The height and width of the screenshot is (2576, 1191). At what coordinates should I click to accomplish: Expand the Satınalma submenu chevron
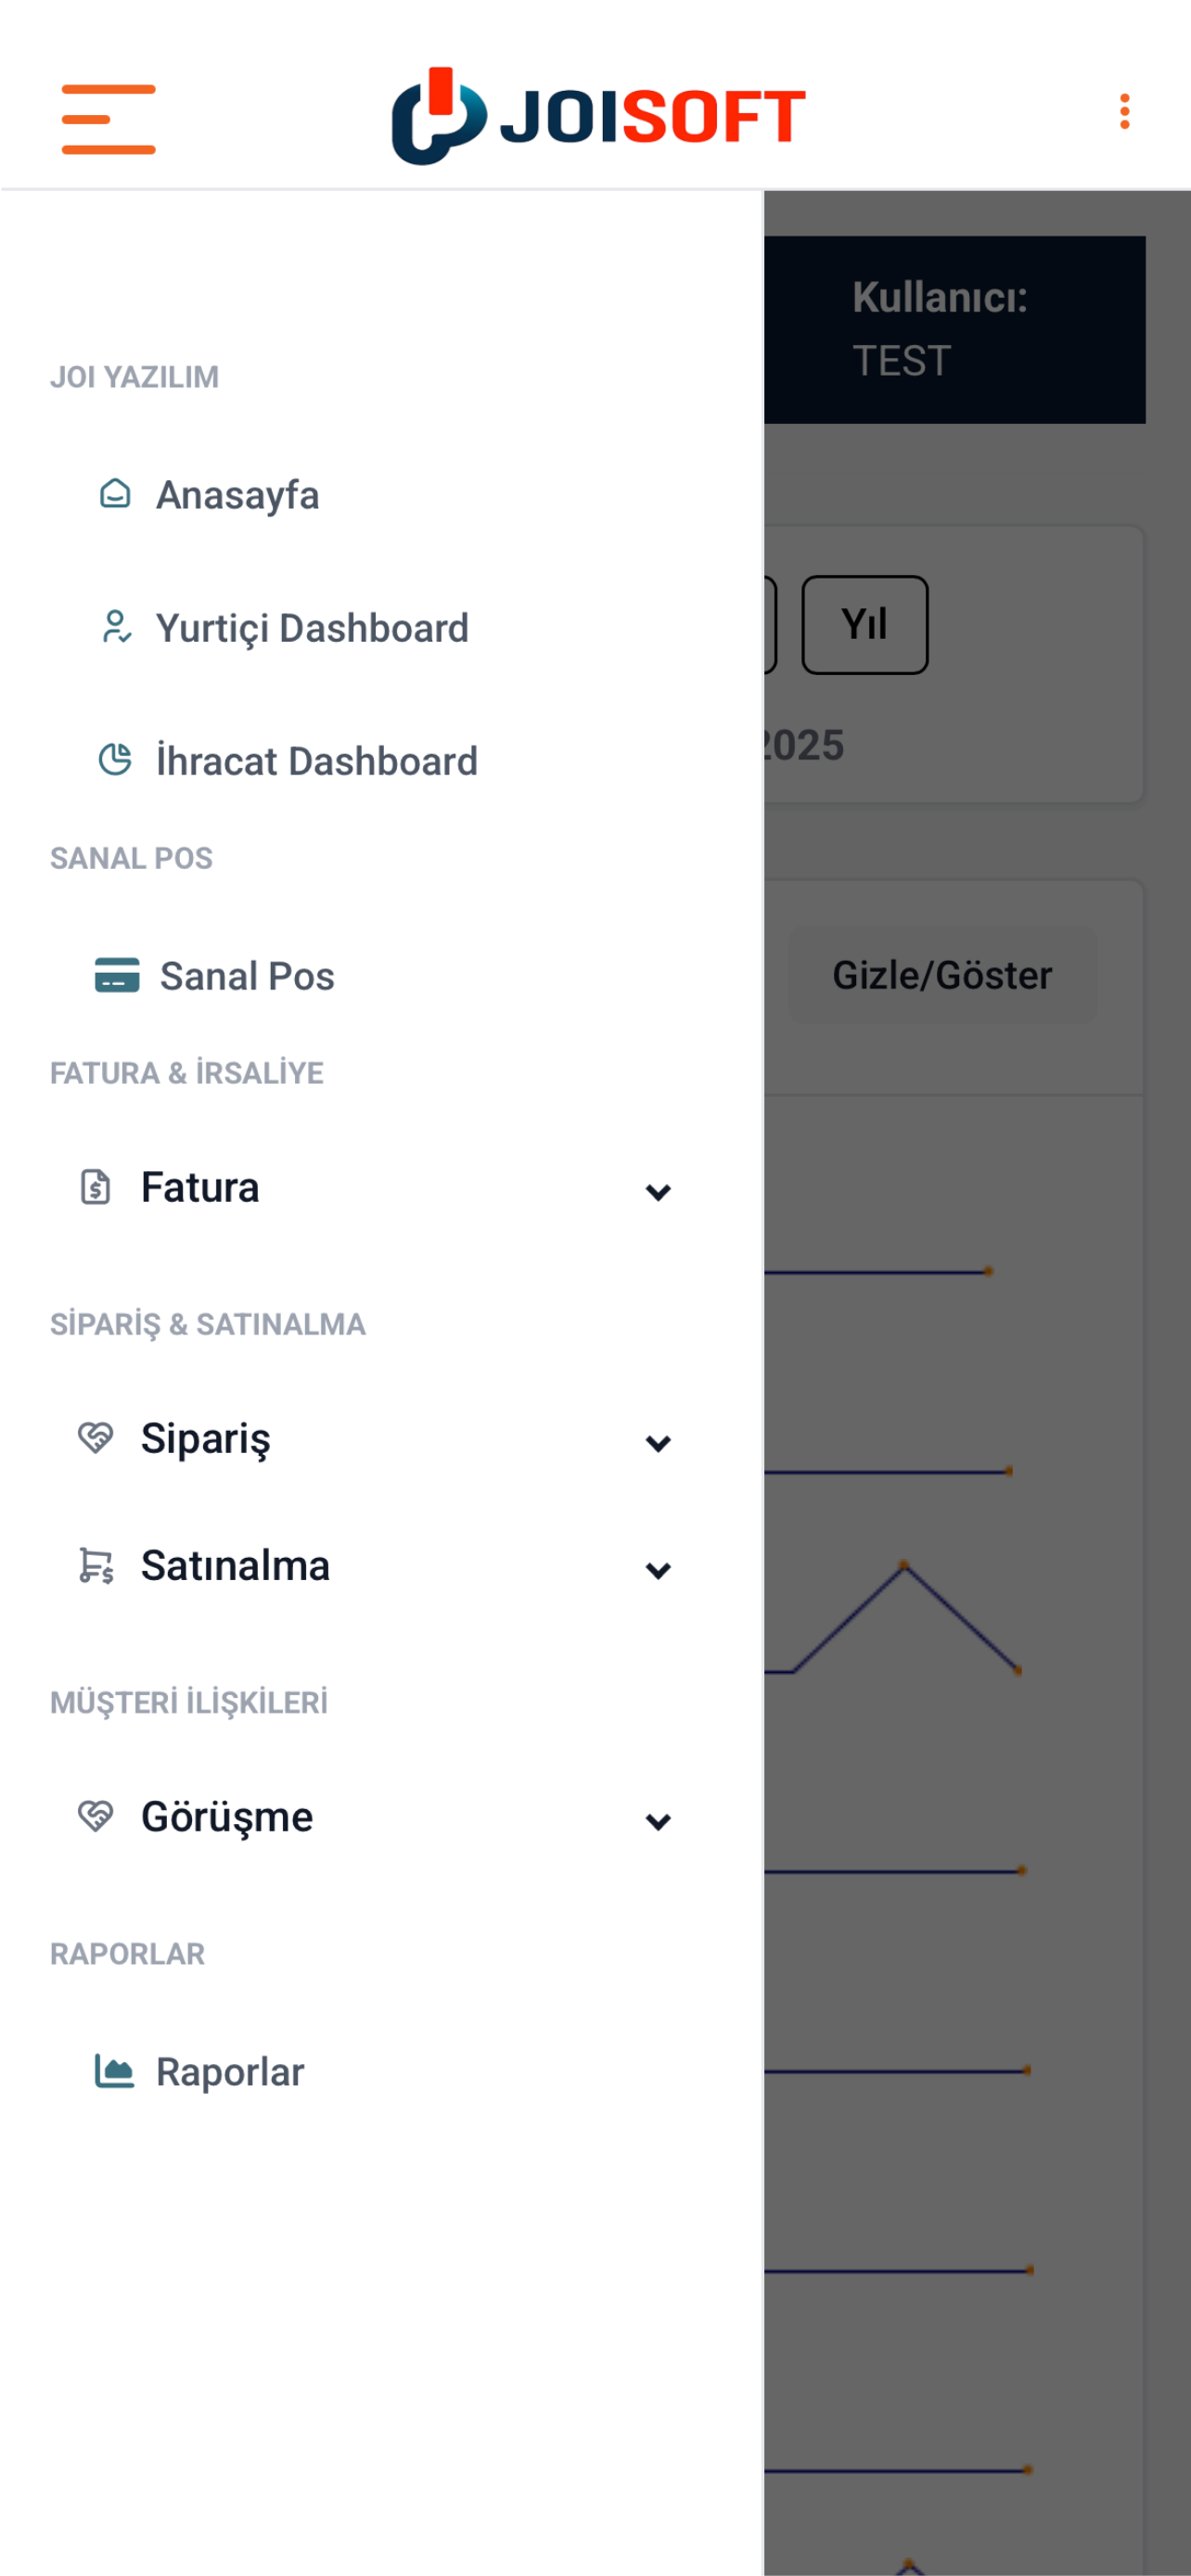[x=658, y=1570]
